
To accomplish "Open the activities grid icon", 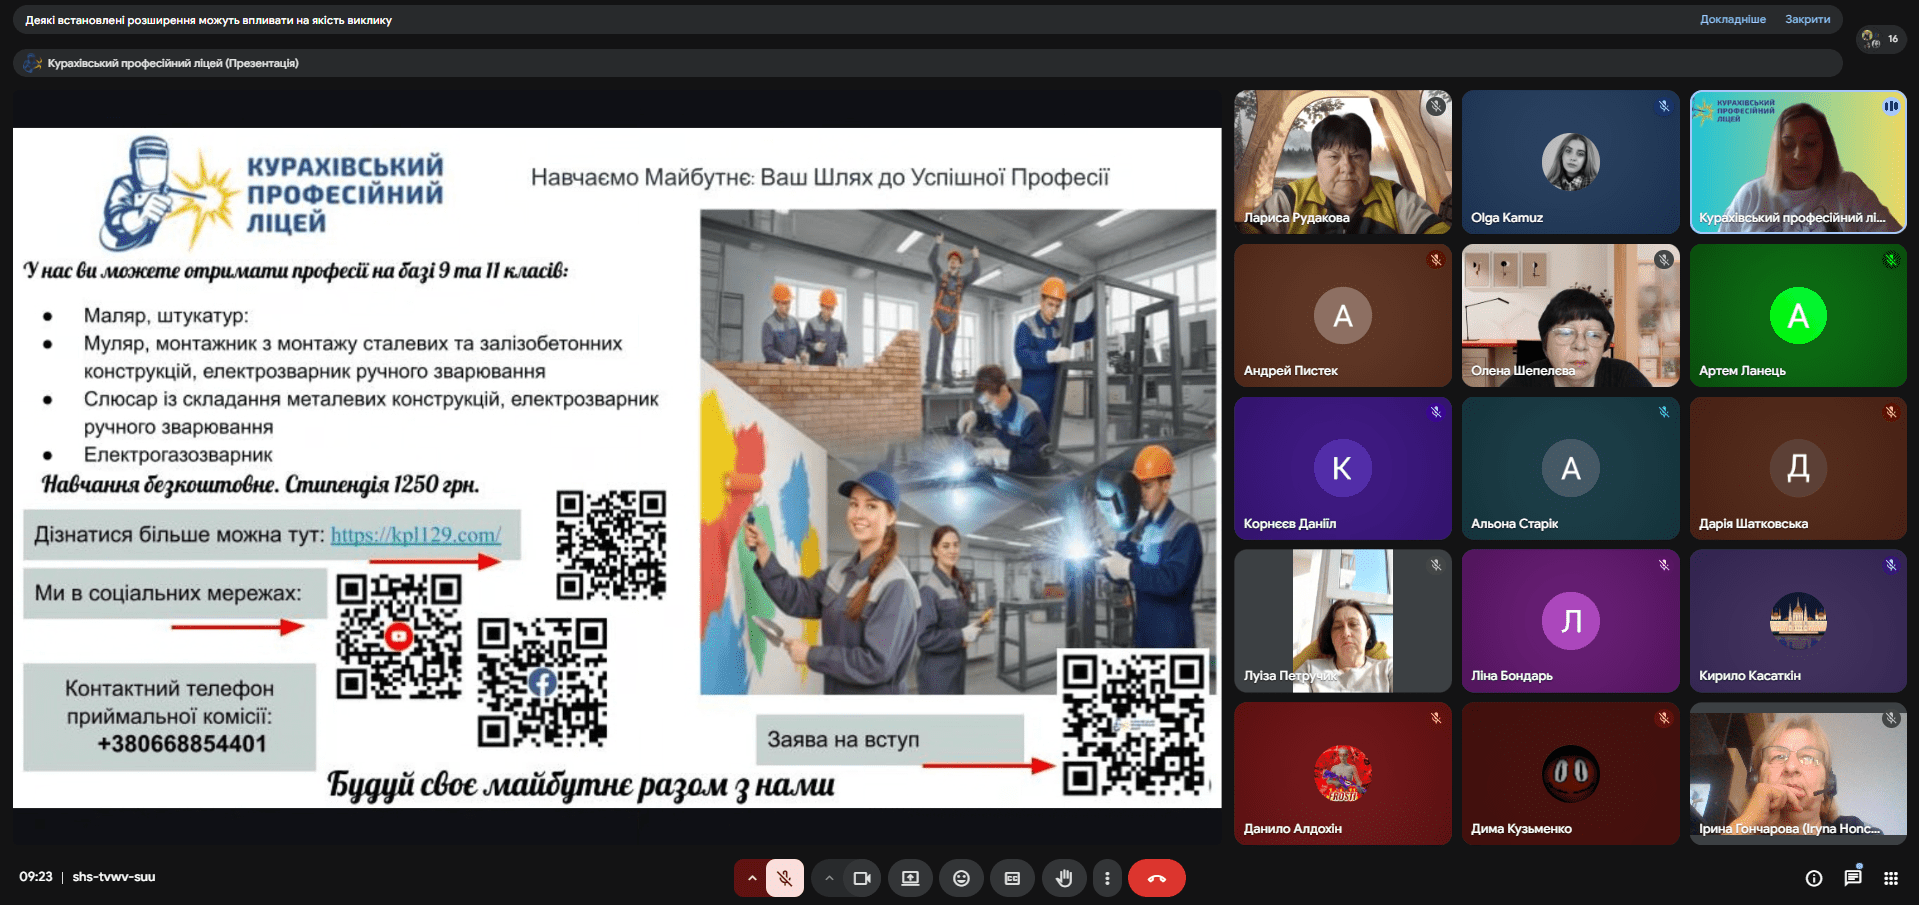I will tap(1891, 878).
